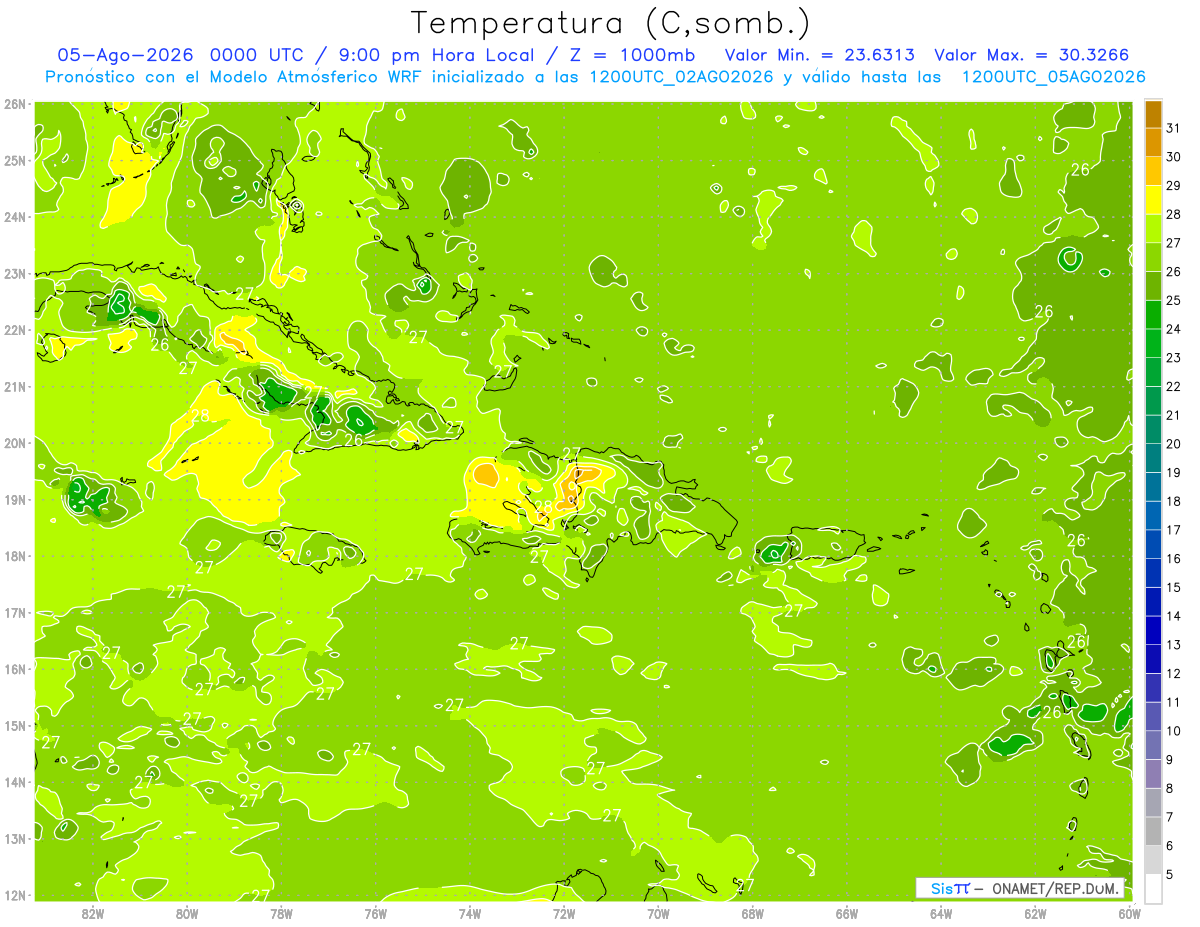Click the '26N' latitude axis label

tap(15, 104)
